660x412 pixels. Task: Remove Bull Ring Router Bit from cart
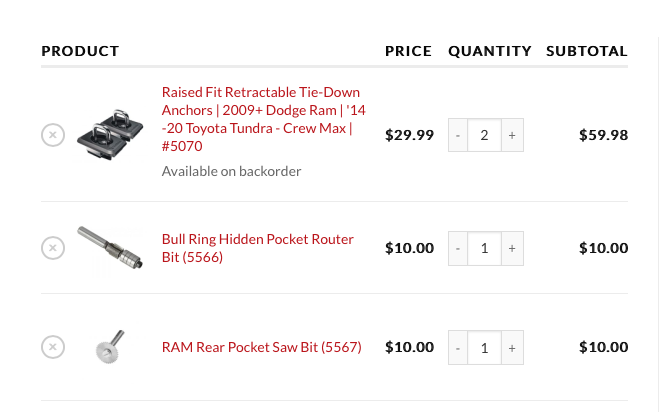53,248
